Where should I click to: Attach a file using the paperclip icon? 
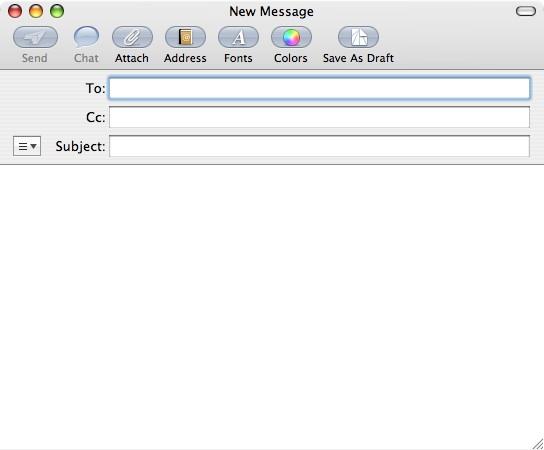[x=132, y=37]
